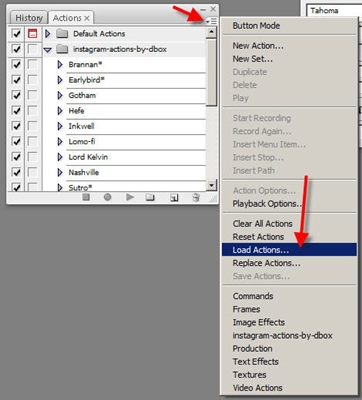This screenshot has width=362, height=400.
Task: Click the folder icon for Default Actions
Action: click(x=62, y=34)
